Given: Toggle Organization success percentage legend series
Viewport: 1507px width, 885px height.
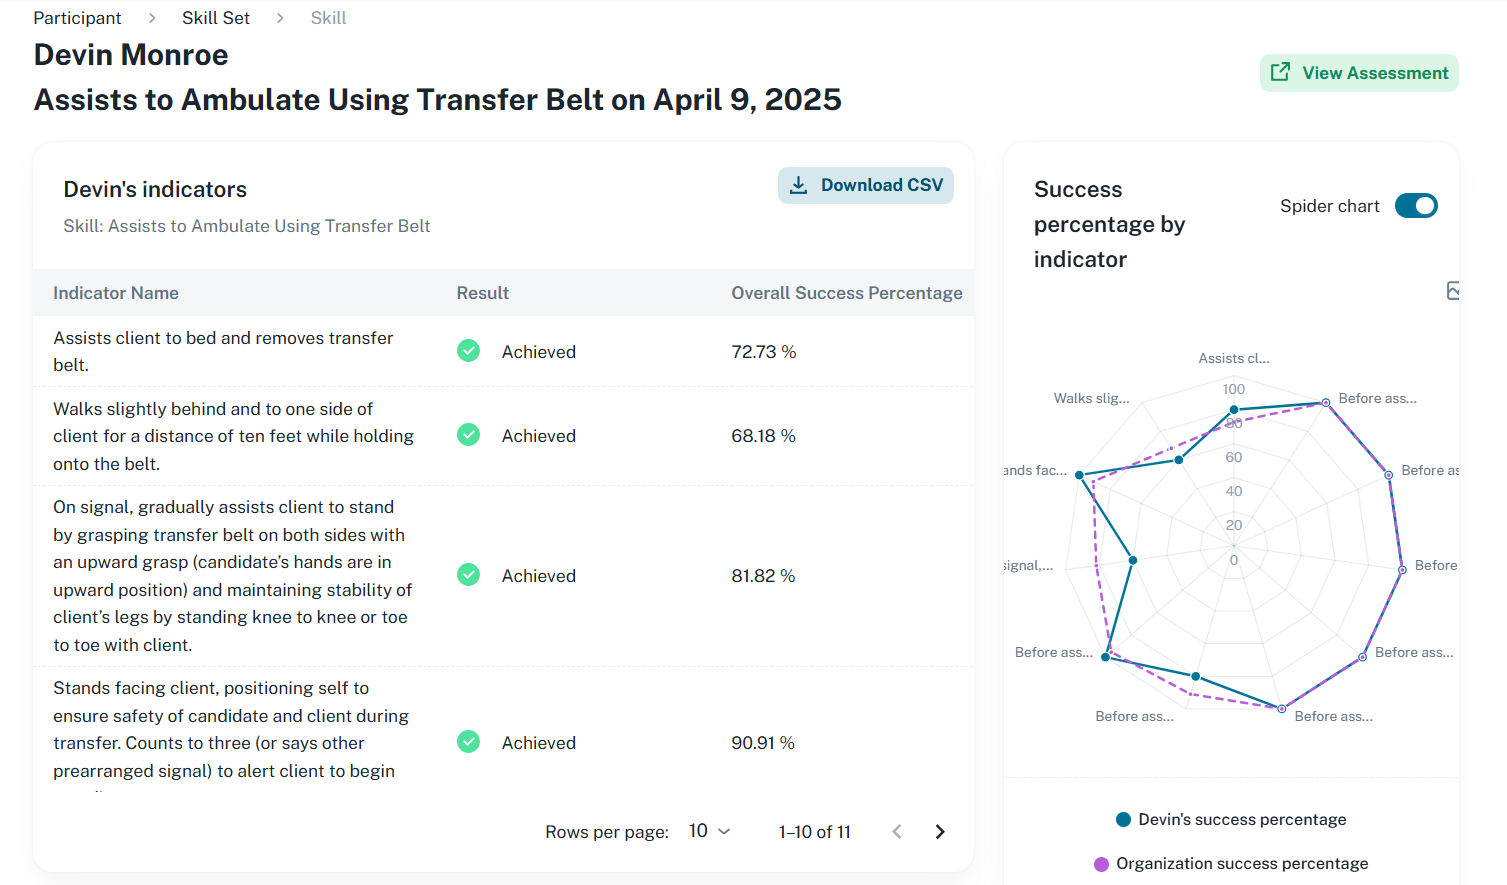Looking at the screenshot, I should [x=1231, y=864].
